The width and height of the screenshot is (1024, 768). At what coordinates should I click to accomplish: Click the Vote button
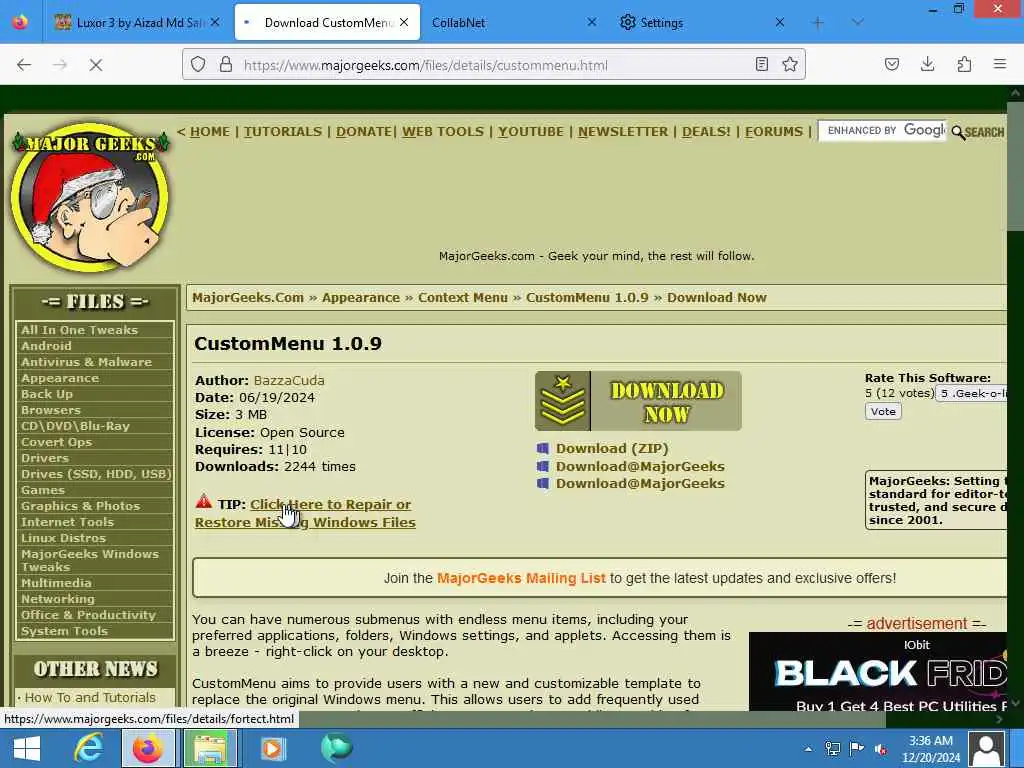(x=883, y=411)
